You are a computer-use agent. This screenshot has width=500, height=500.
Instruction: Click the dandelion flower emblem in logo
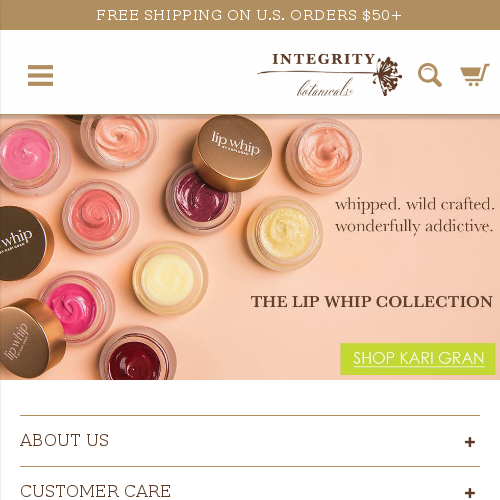[x=388, y=76]
